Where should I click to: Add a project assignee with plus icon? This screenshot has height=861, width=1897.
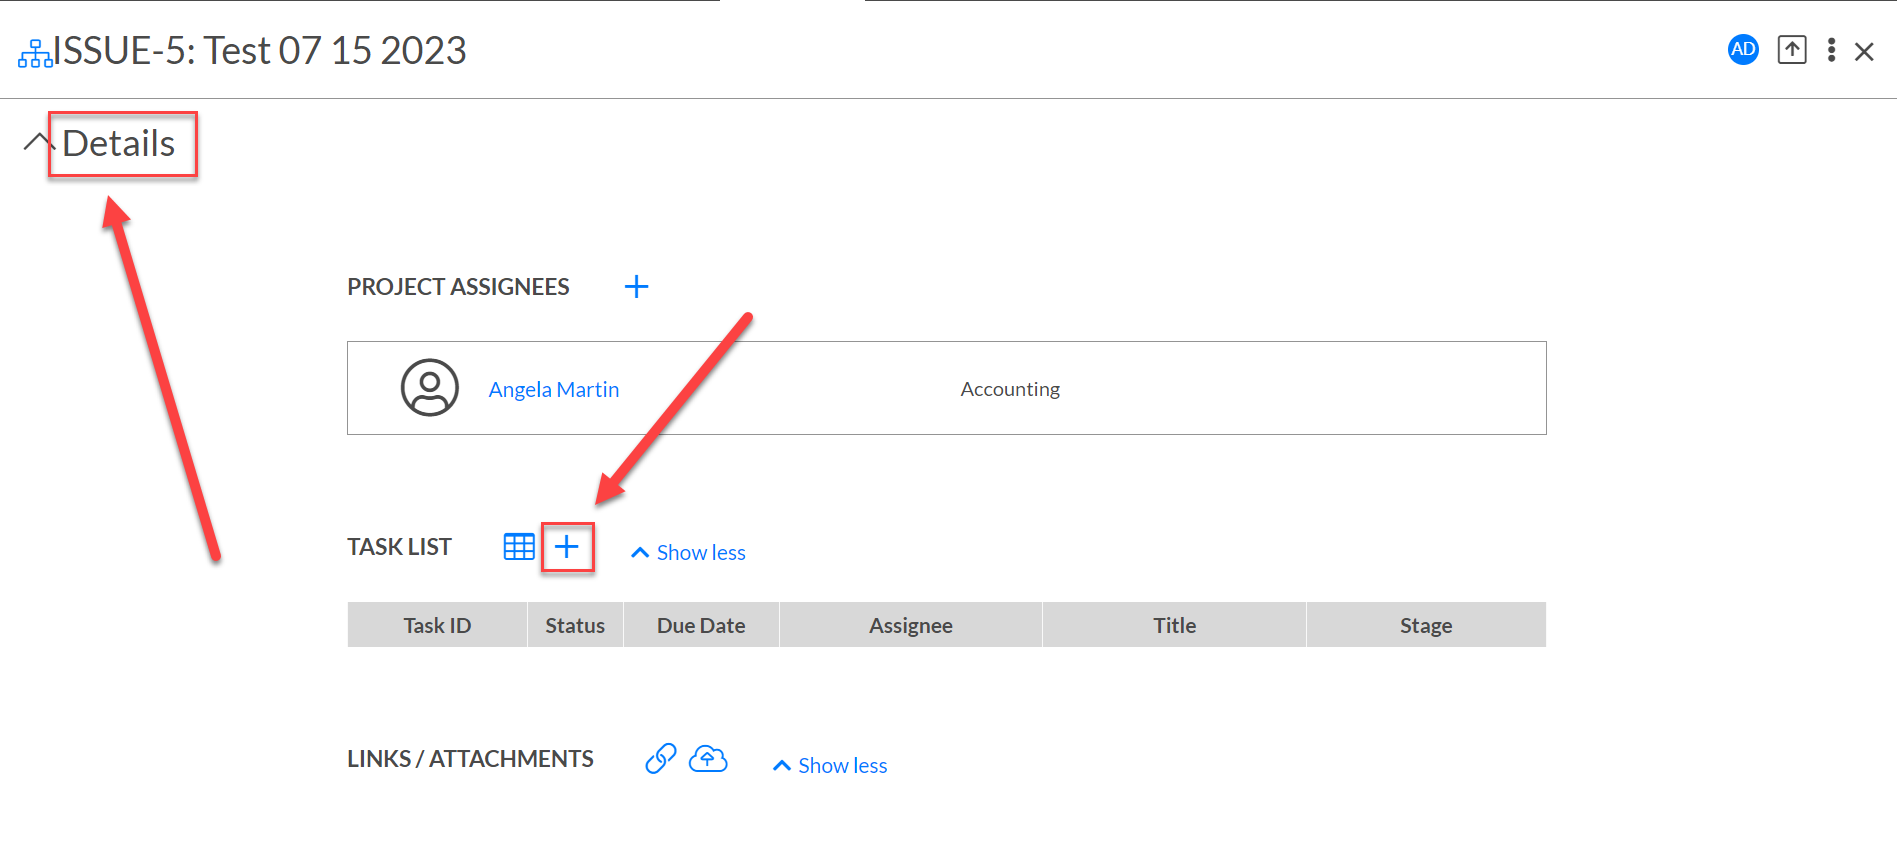tap(636, 287)
